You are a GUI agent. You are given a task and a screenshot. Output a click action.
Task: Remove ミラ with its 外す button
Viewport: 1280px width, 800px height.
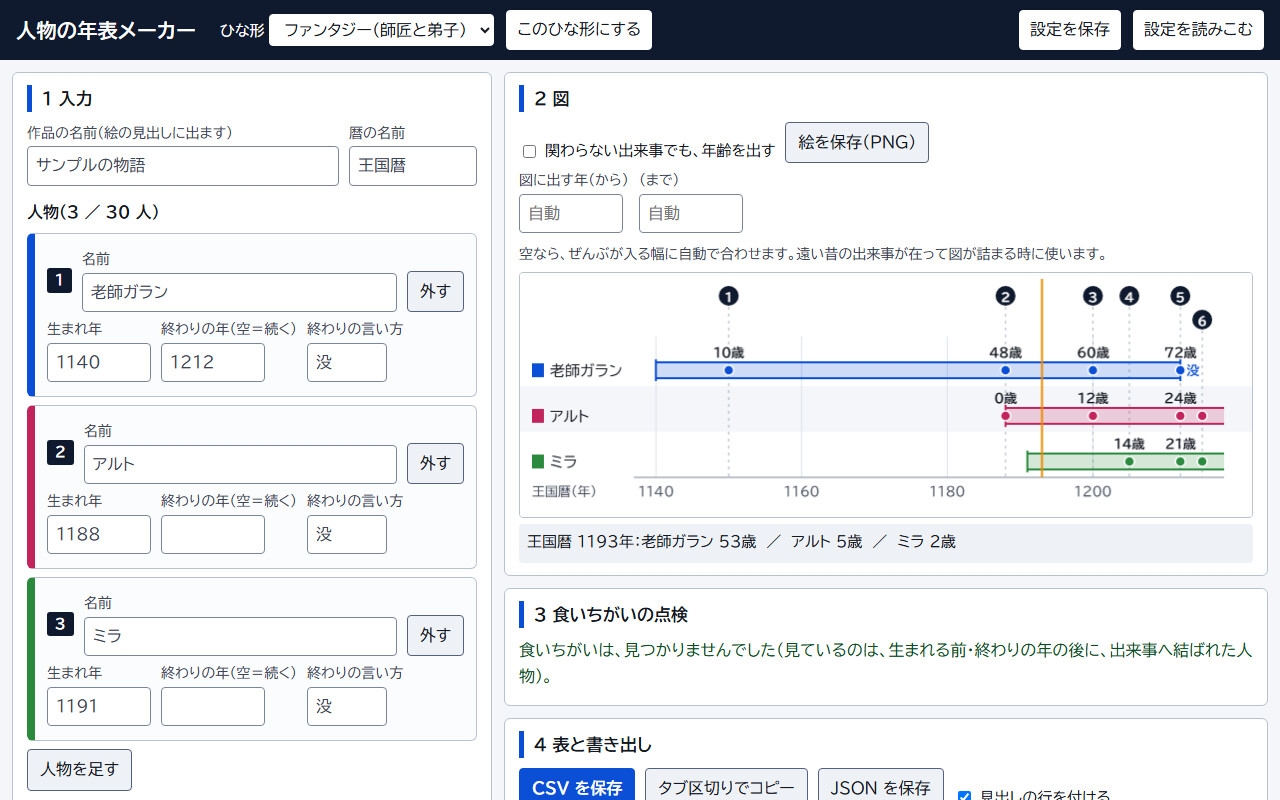(435, 636)
